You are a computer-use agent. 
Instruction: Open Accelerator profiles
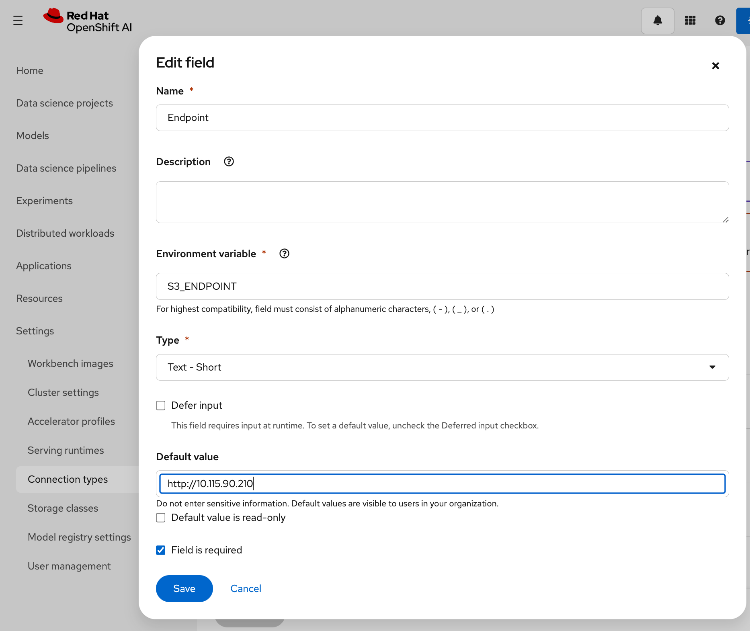[71, 421]
